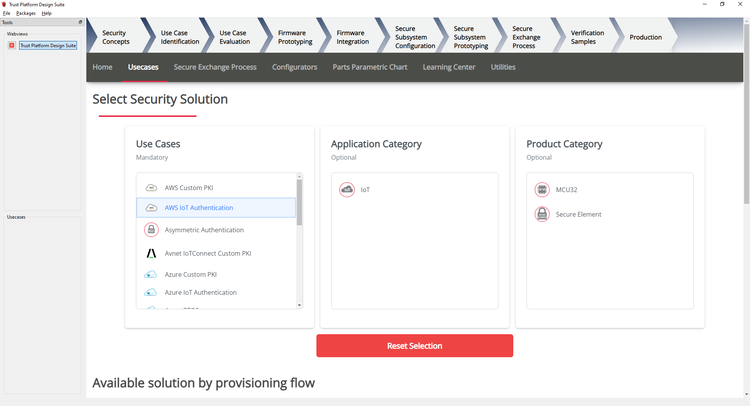Click the Azure IoT Authentication cloud icon
The height and width of the screenshot is (406, 750).
click(151, 292)
